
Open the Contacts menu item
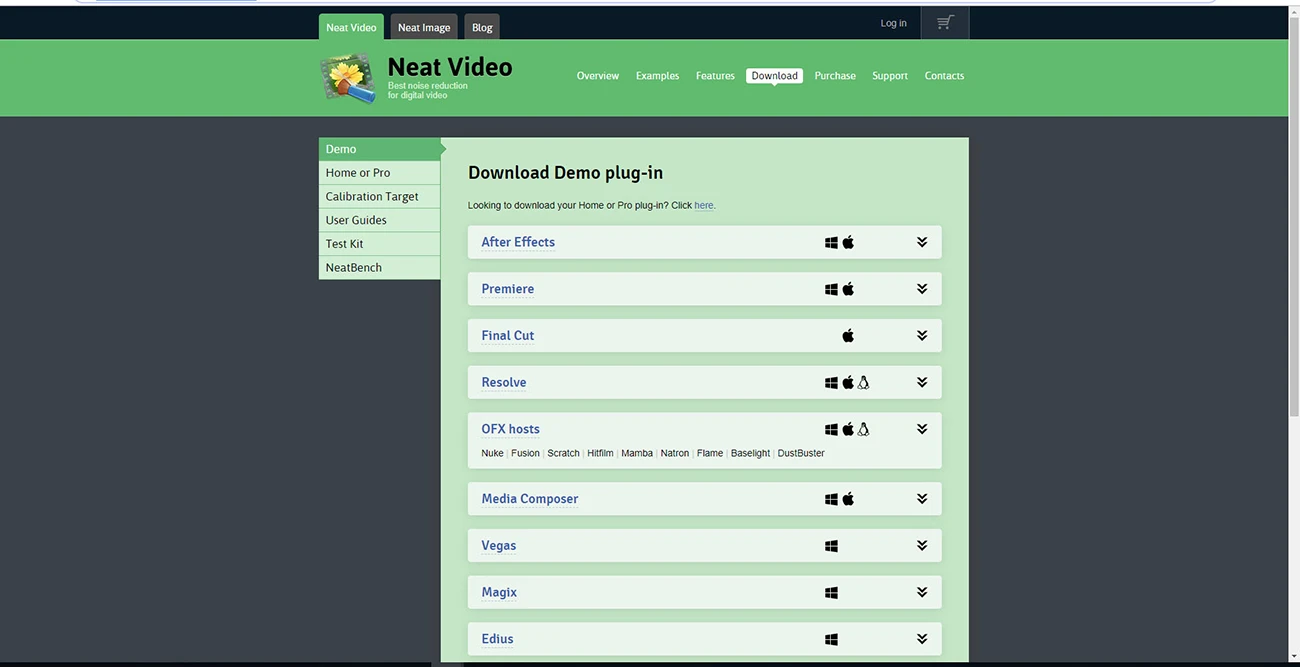click(x=944, y=76)
